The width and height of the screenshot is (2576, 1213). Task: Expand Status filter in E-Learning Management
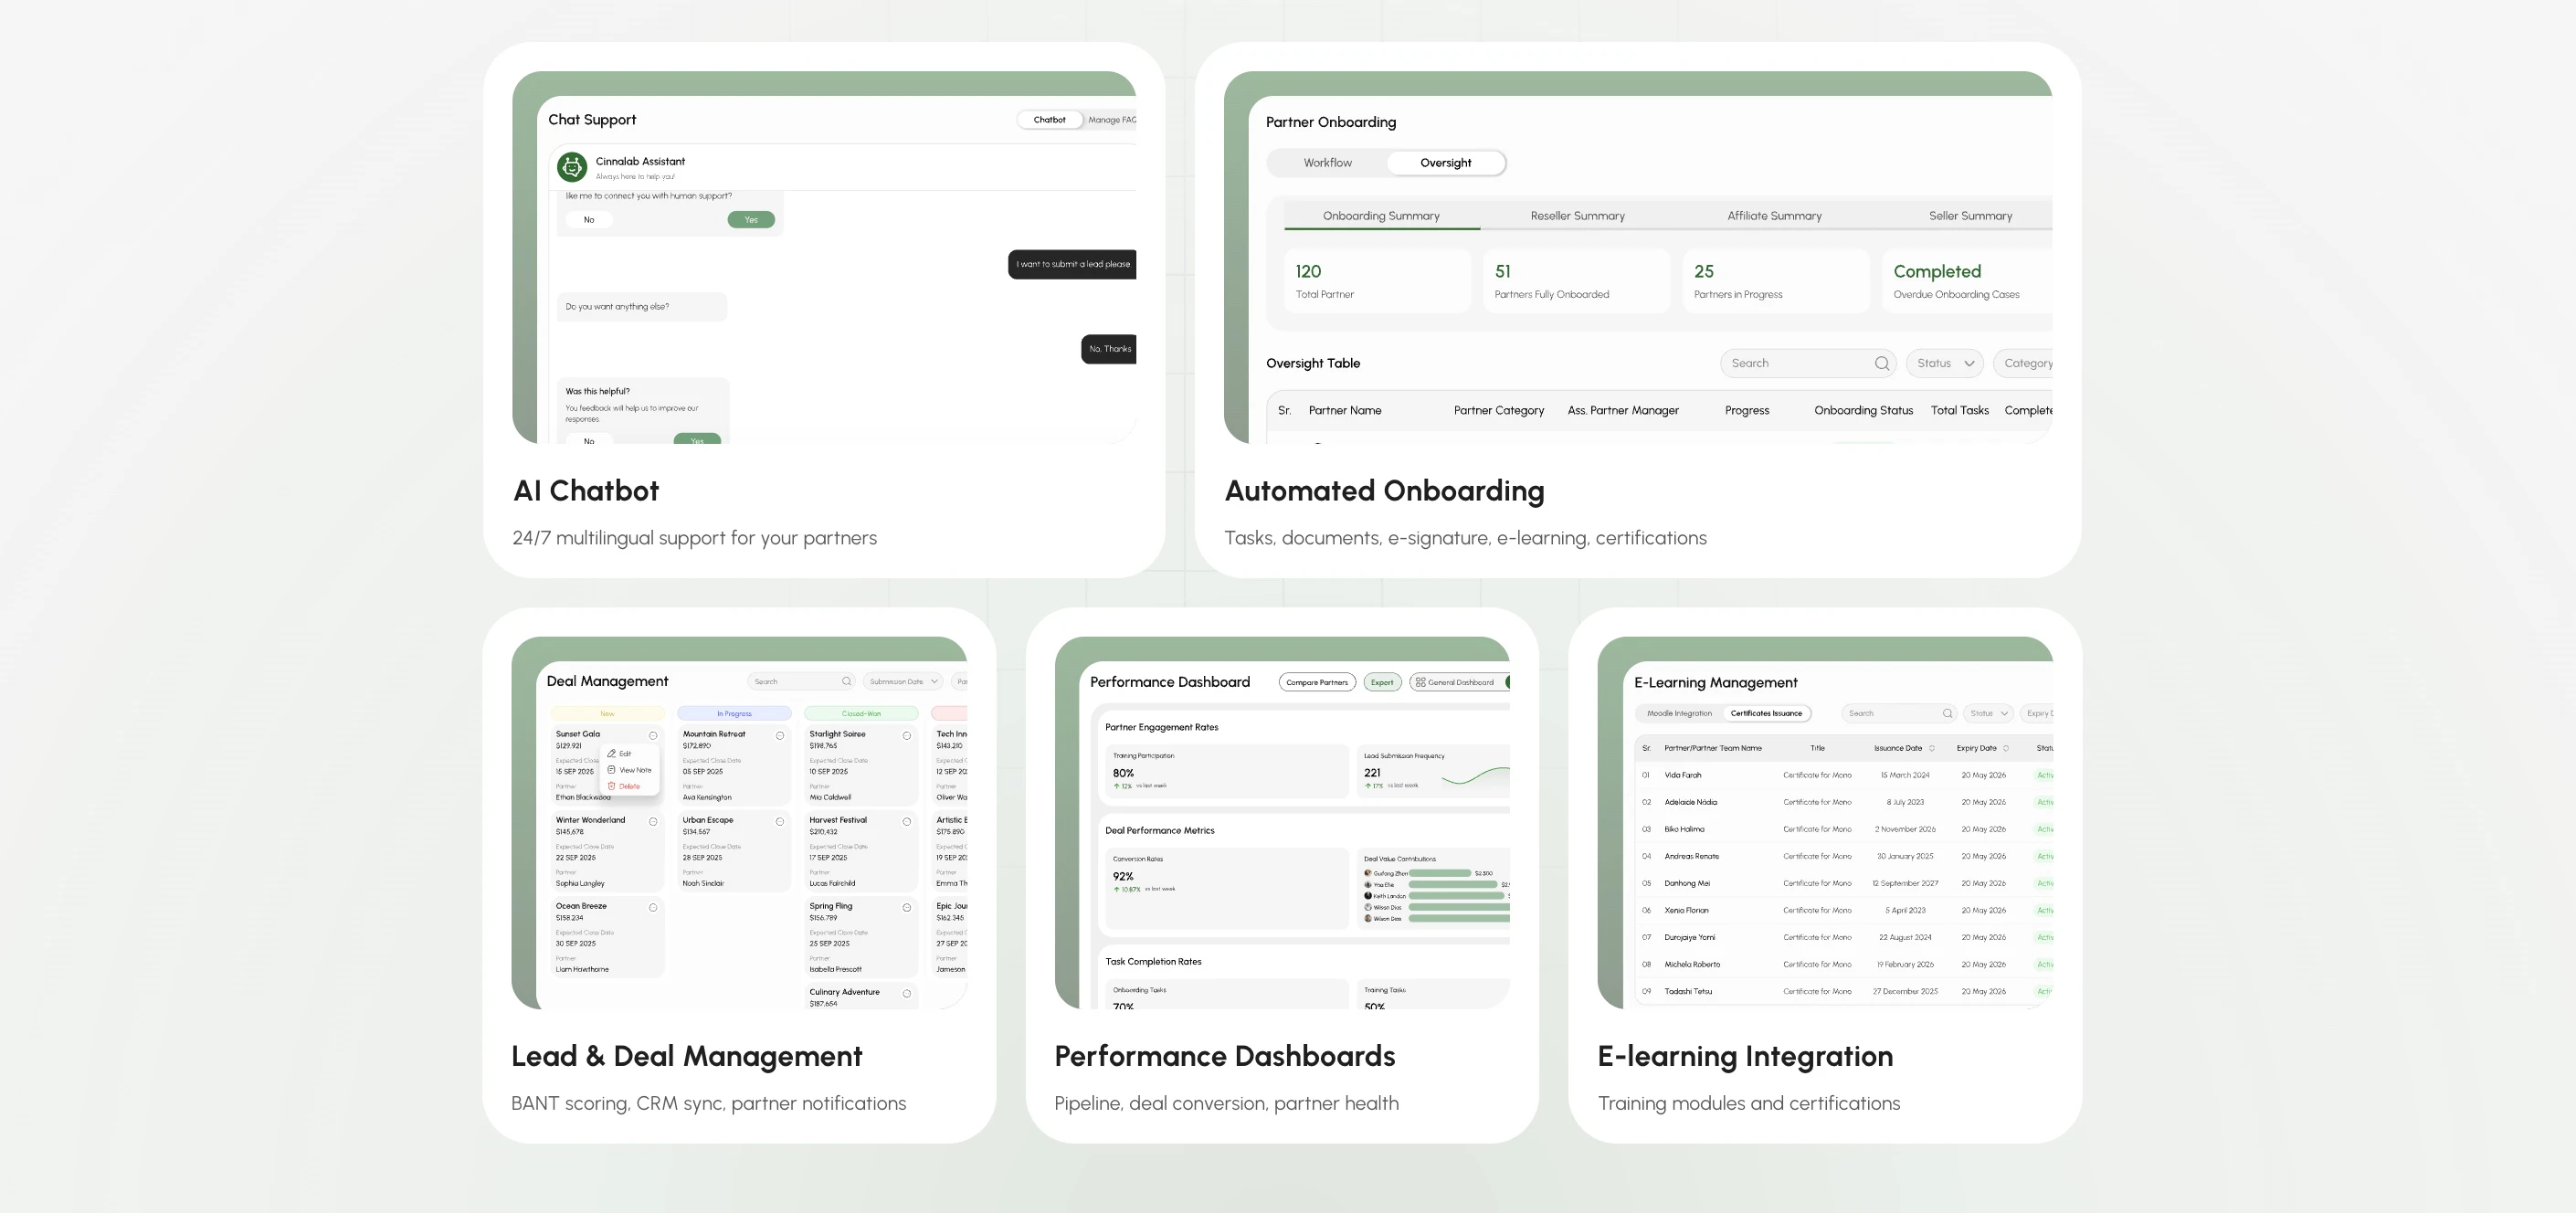click(1988, 714)
